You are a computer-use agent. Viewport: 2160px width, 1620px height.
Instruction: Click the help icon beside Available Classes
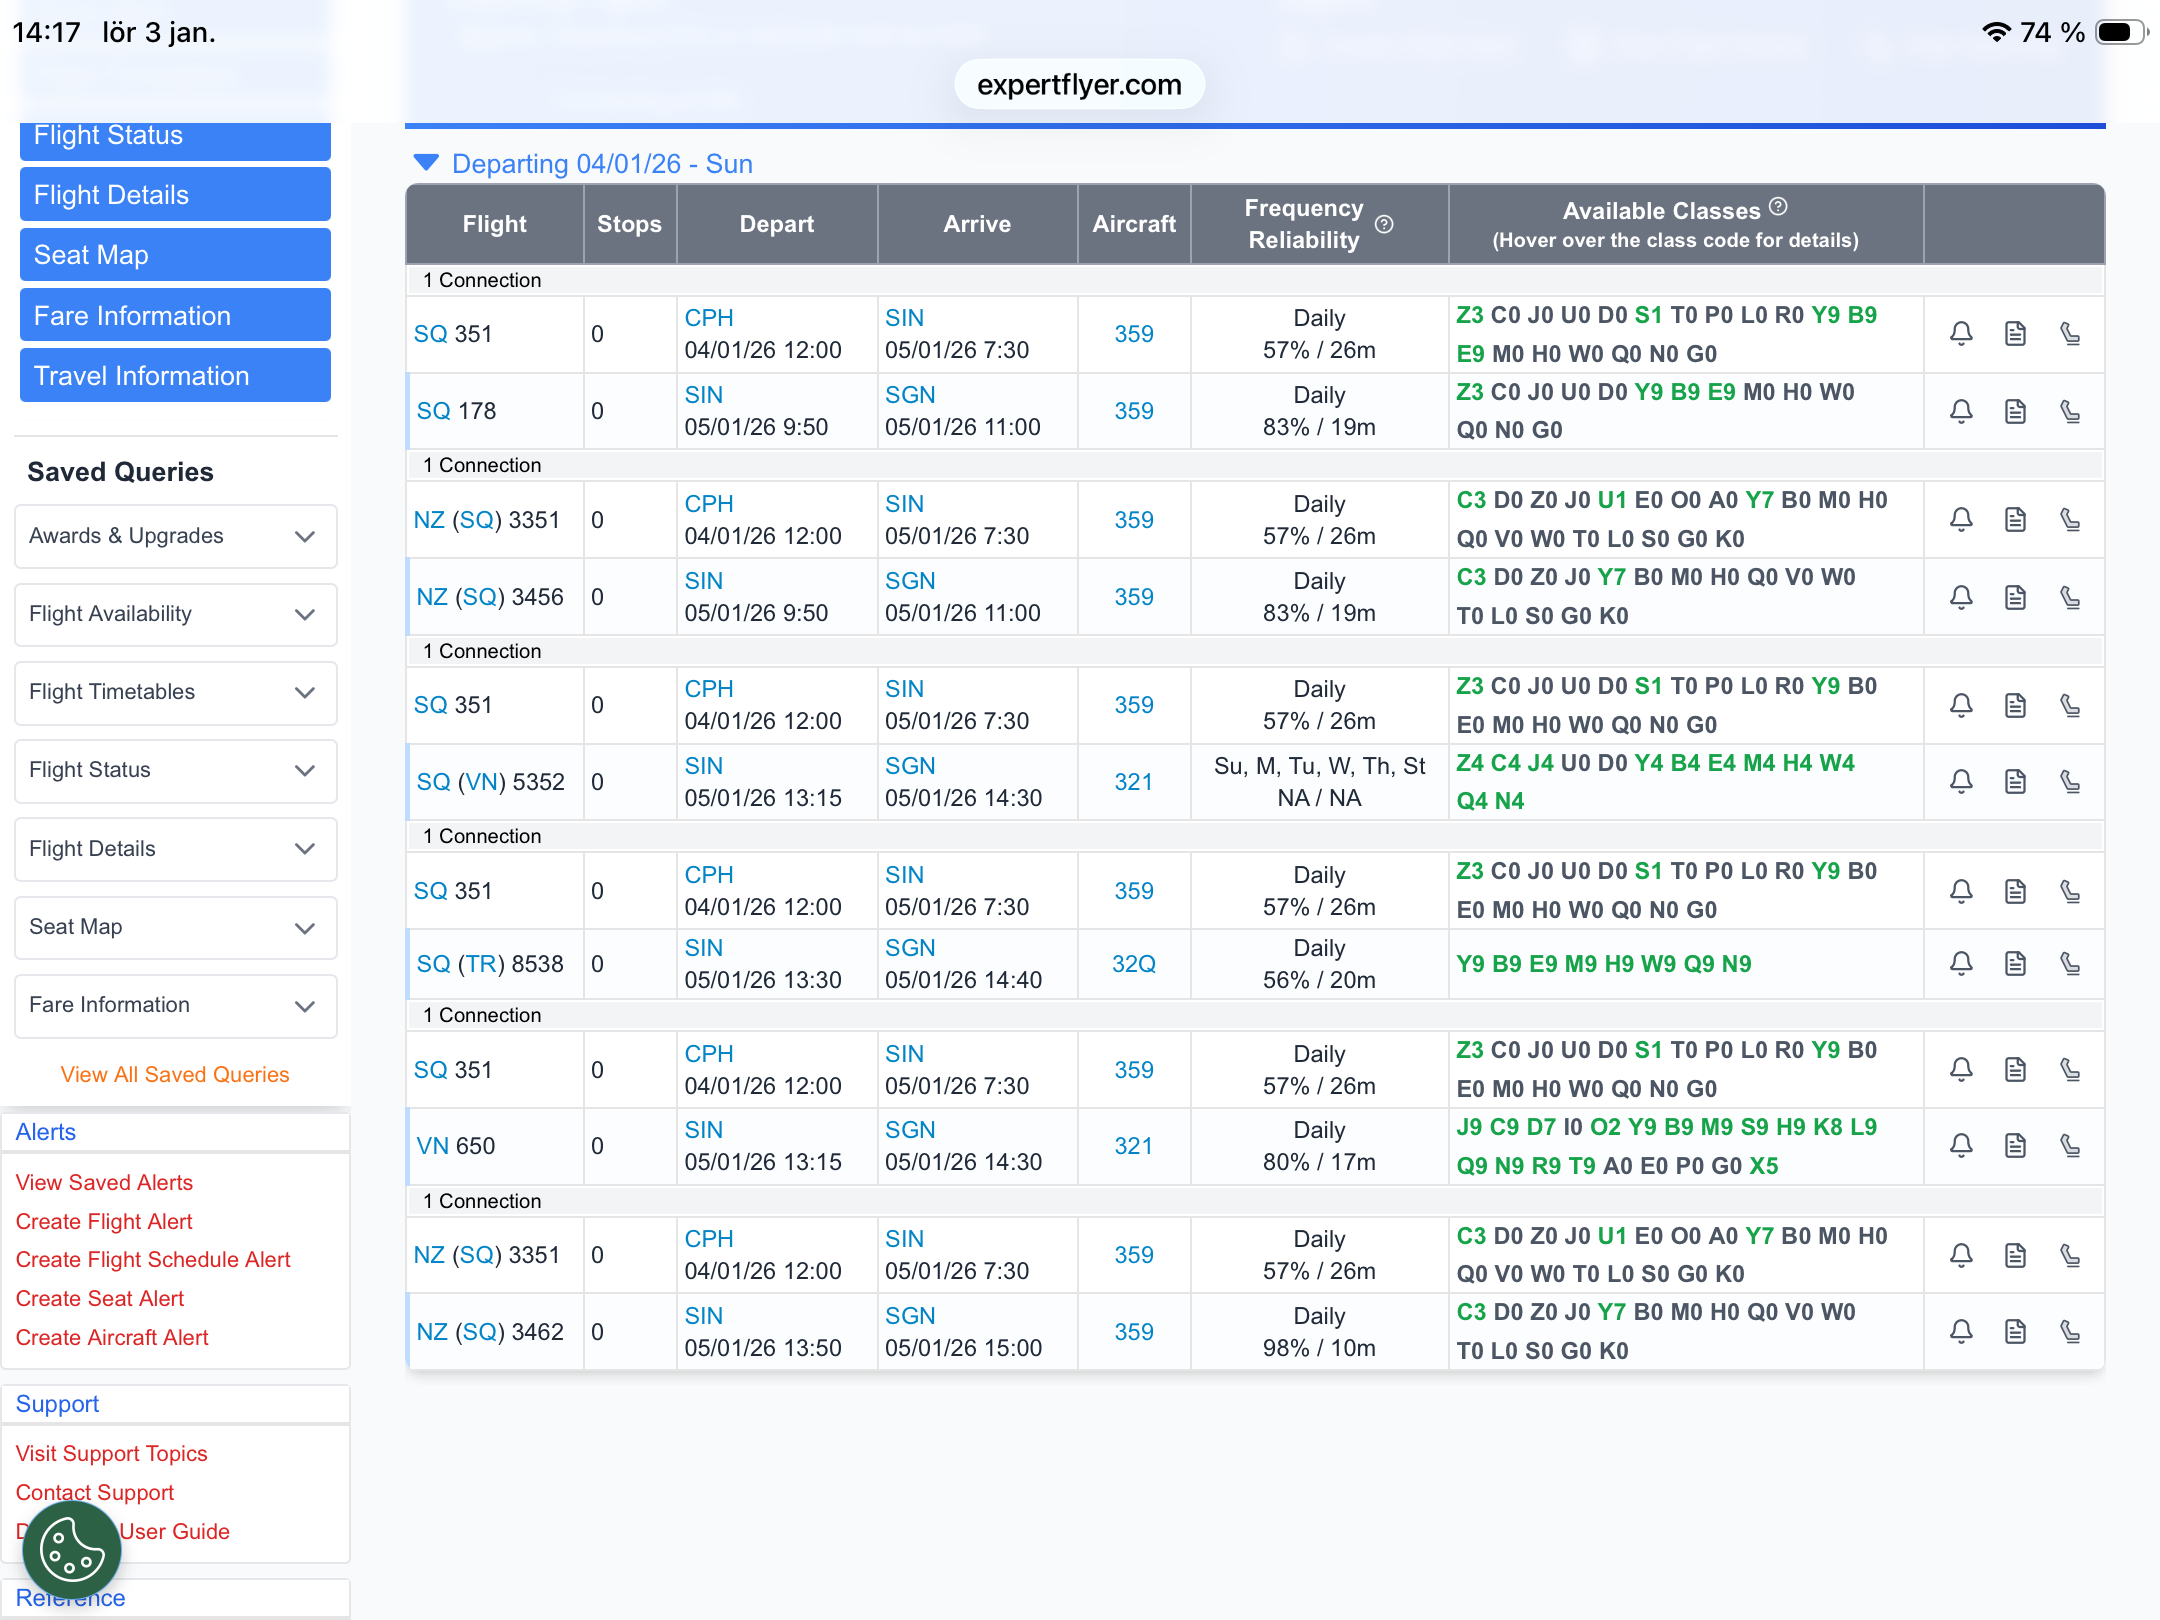[x=1778, y=207]
